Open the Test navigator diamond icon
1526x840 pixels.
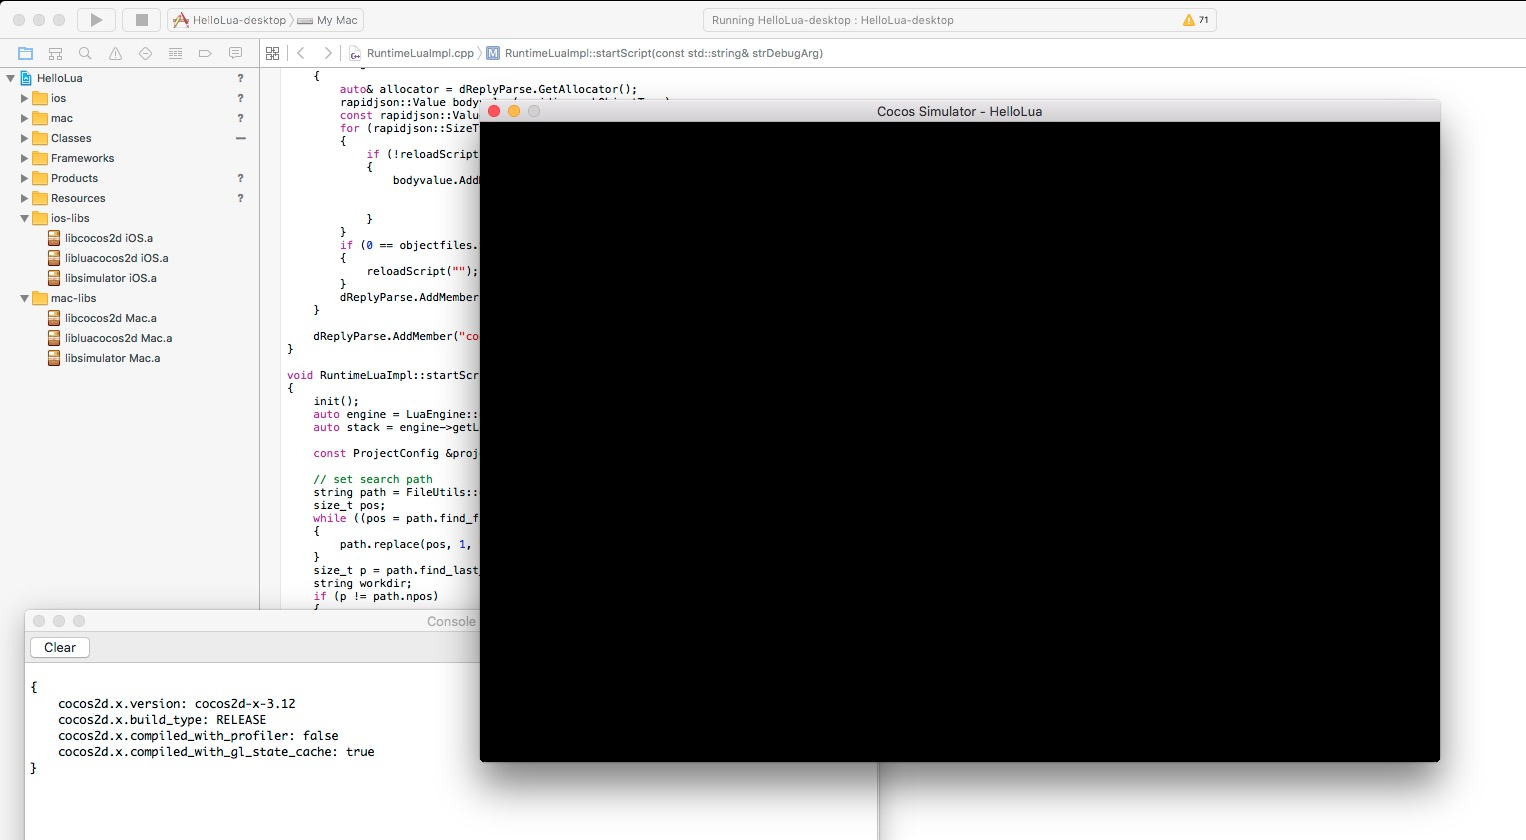pyautogui.click(x=146, y=53)
